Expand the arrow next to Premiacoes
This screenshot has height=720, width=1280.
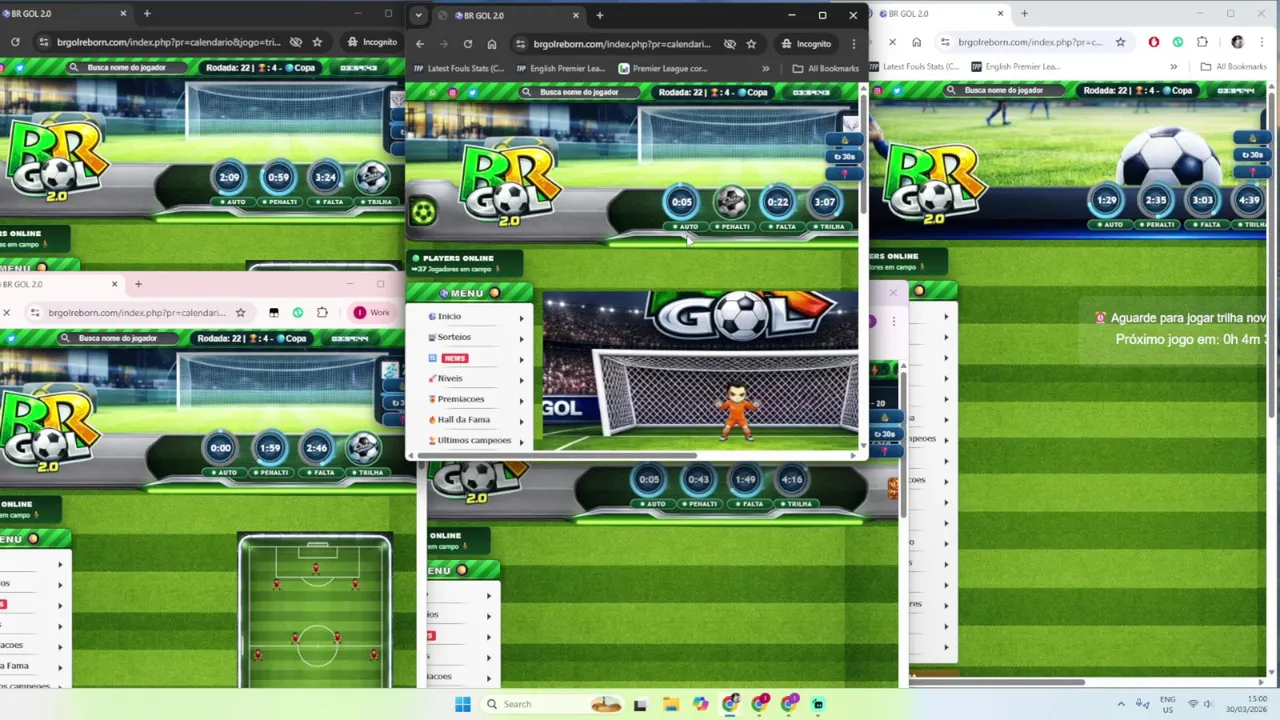point(521,400)
